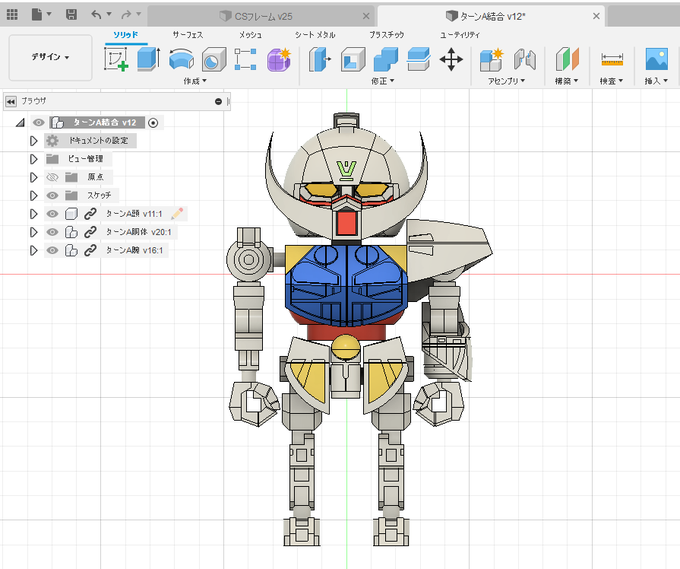Click the pencil edit icon on ターンA顔
This screenshot has height=569, width=680.
coord(177,213)
